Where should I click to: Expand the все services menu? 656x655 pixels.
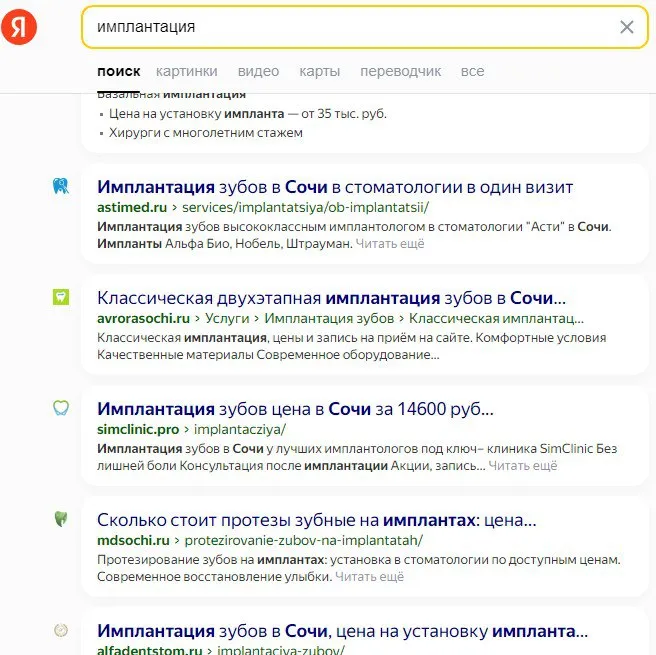pyautogui.click(x=472, y=71)
